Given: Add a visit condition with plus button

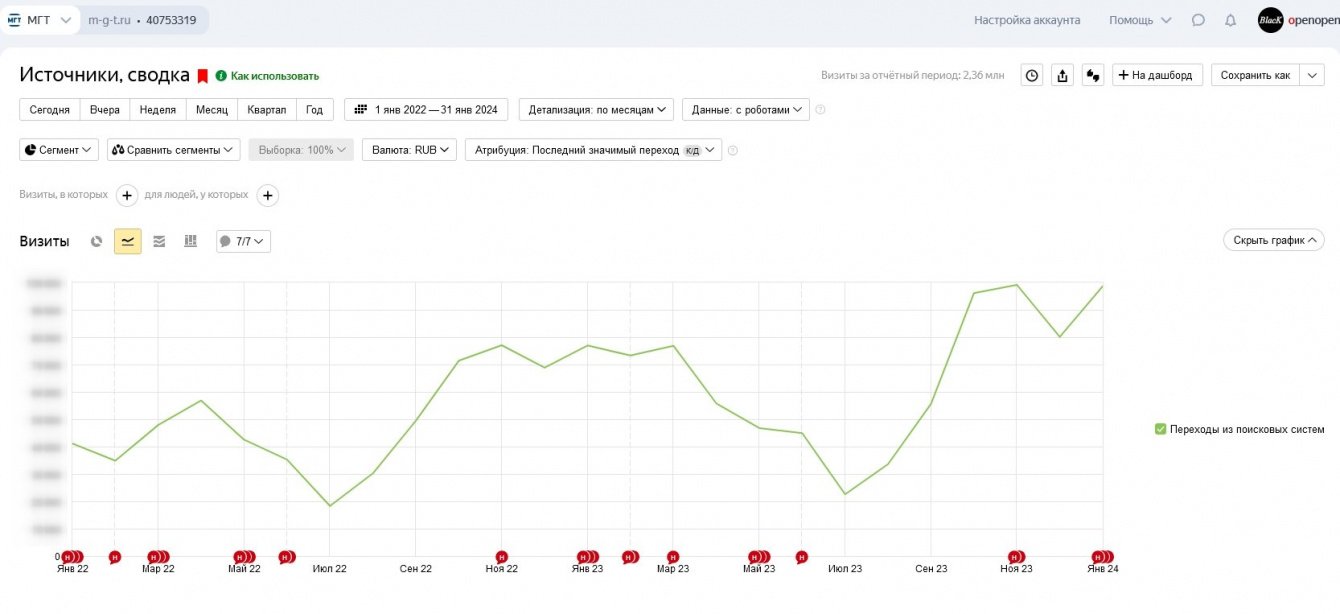Looking at the screenshot, I should click(x=127, y=195).
